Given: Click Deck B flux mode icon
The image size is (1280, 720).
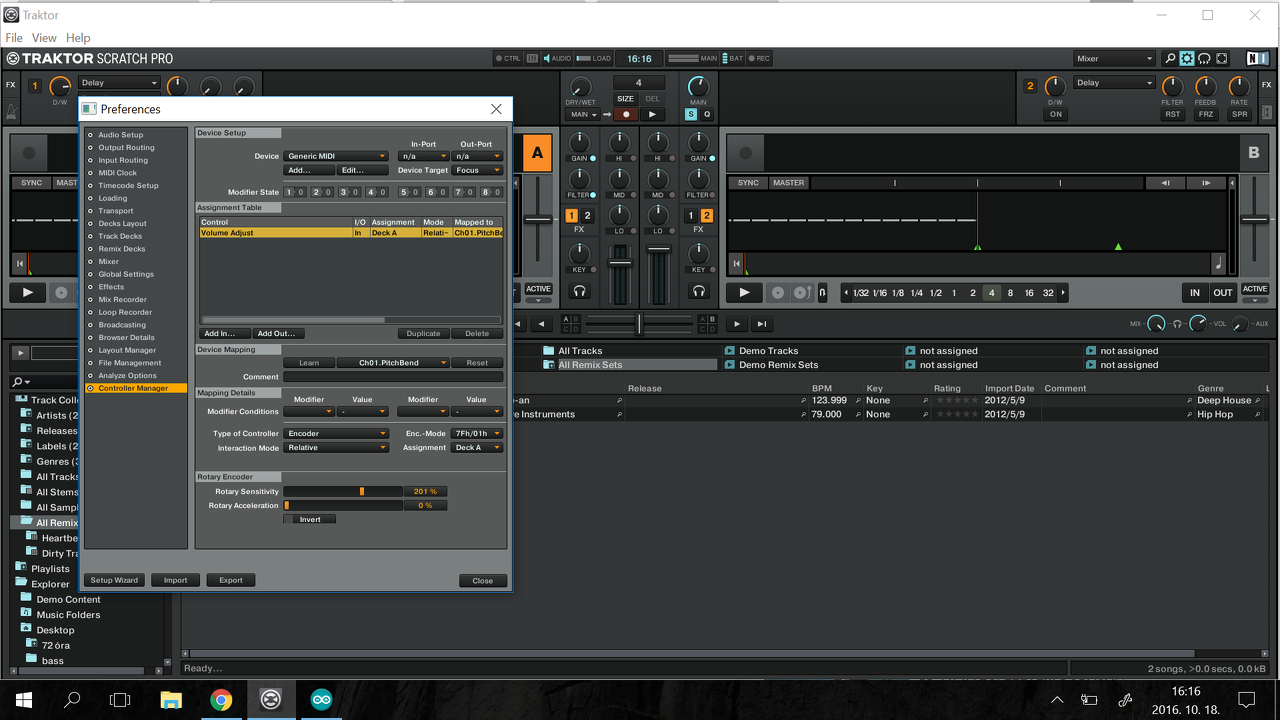Looking at the screenshot, I should (x=822, y=293).
